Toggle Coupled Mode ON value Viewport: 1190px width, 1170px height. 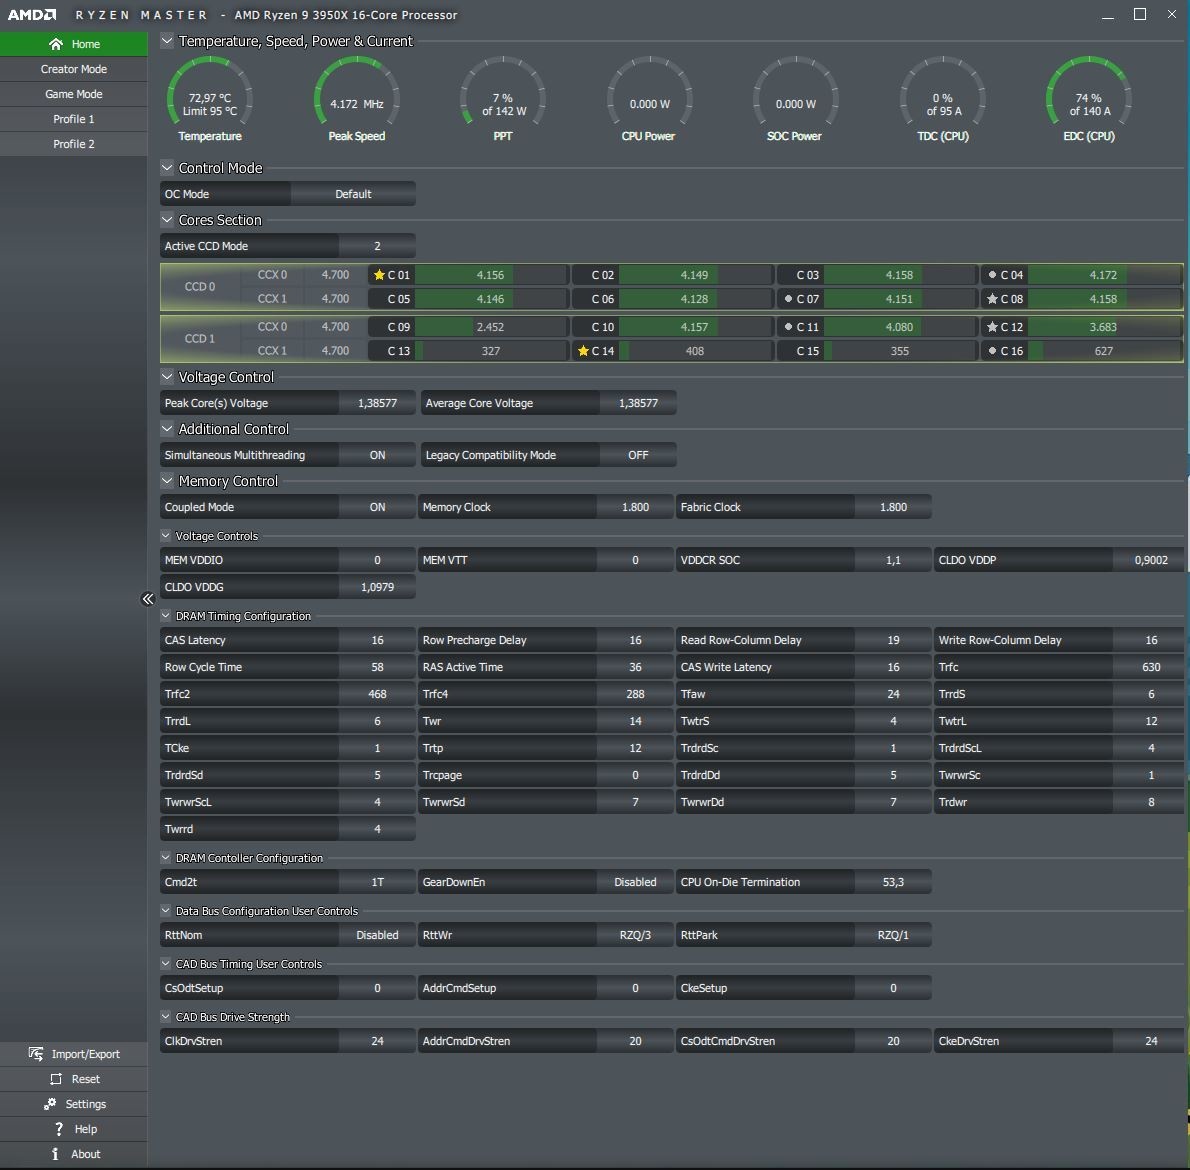377,507
